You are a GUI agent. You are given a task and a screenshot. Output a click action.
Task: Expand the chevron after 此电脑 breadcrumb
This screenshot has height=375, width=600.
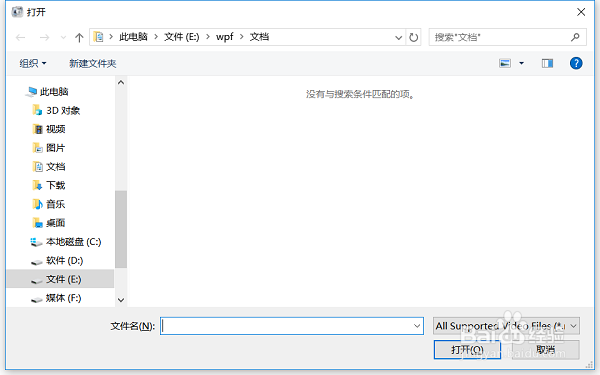pyautogui.click(x=156, y=37)
